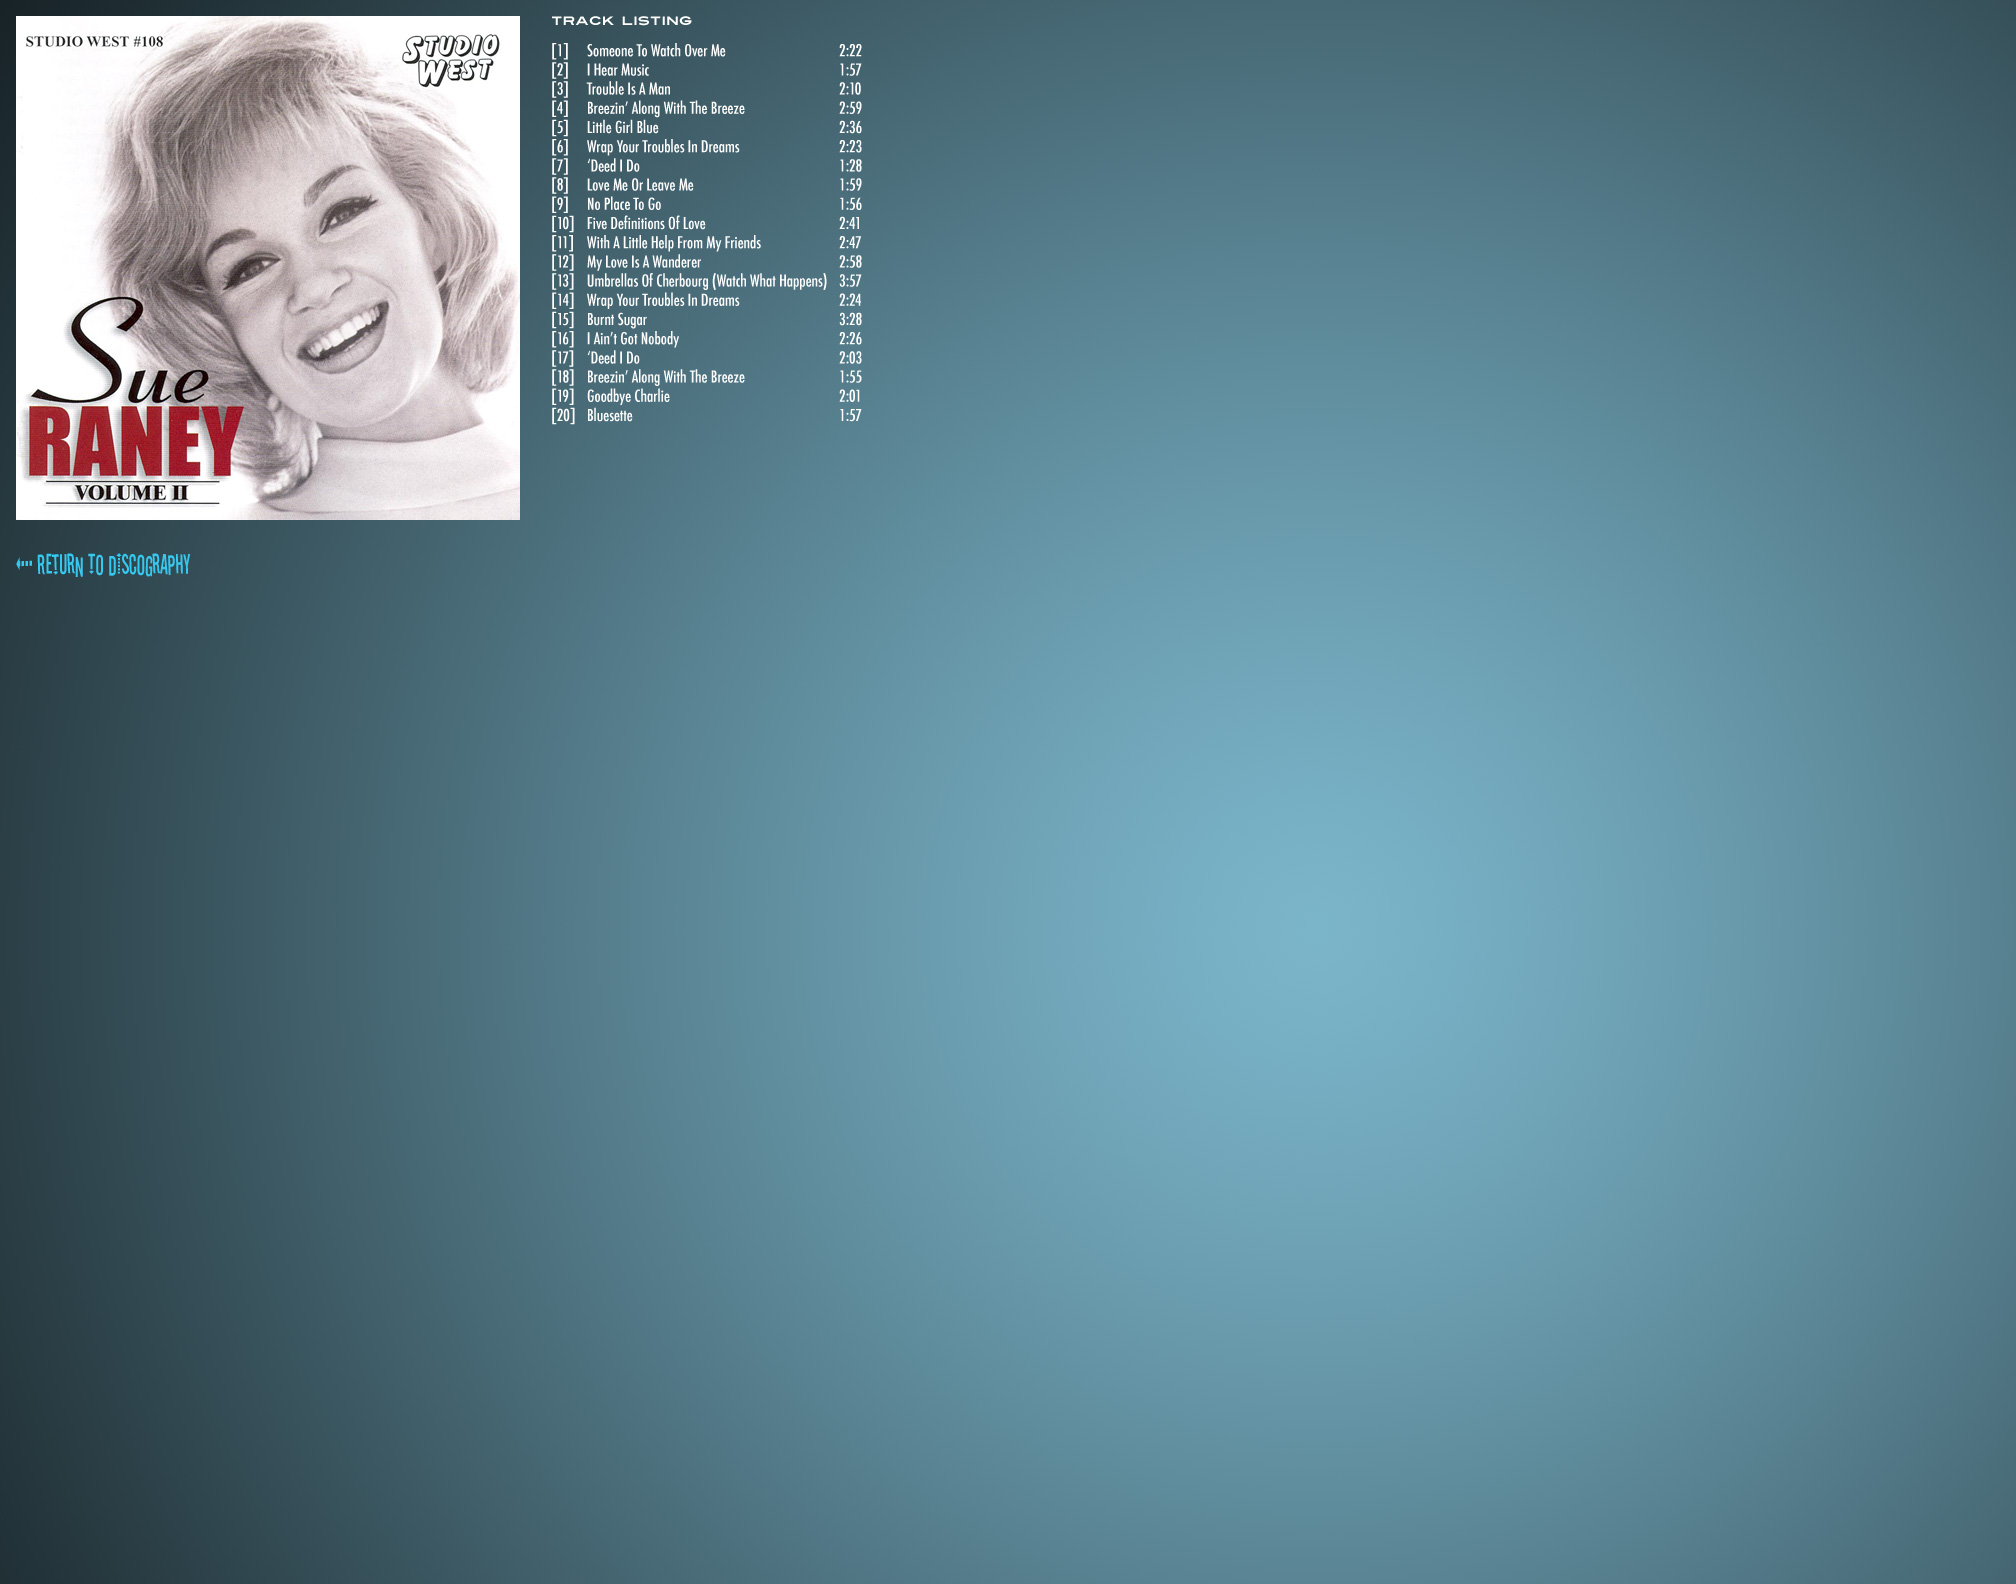
Task: Click track number [7] in the listing
Action: (x=560, y=166)
